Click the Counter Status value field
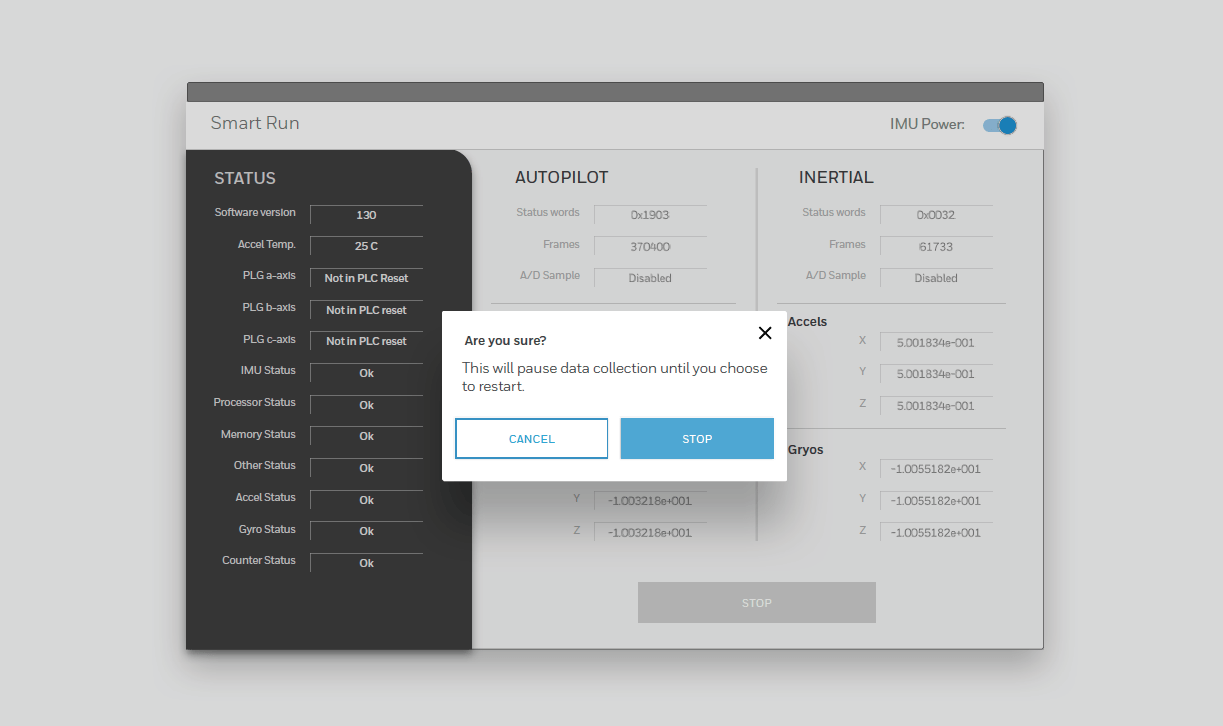 click(366, 563)
